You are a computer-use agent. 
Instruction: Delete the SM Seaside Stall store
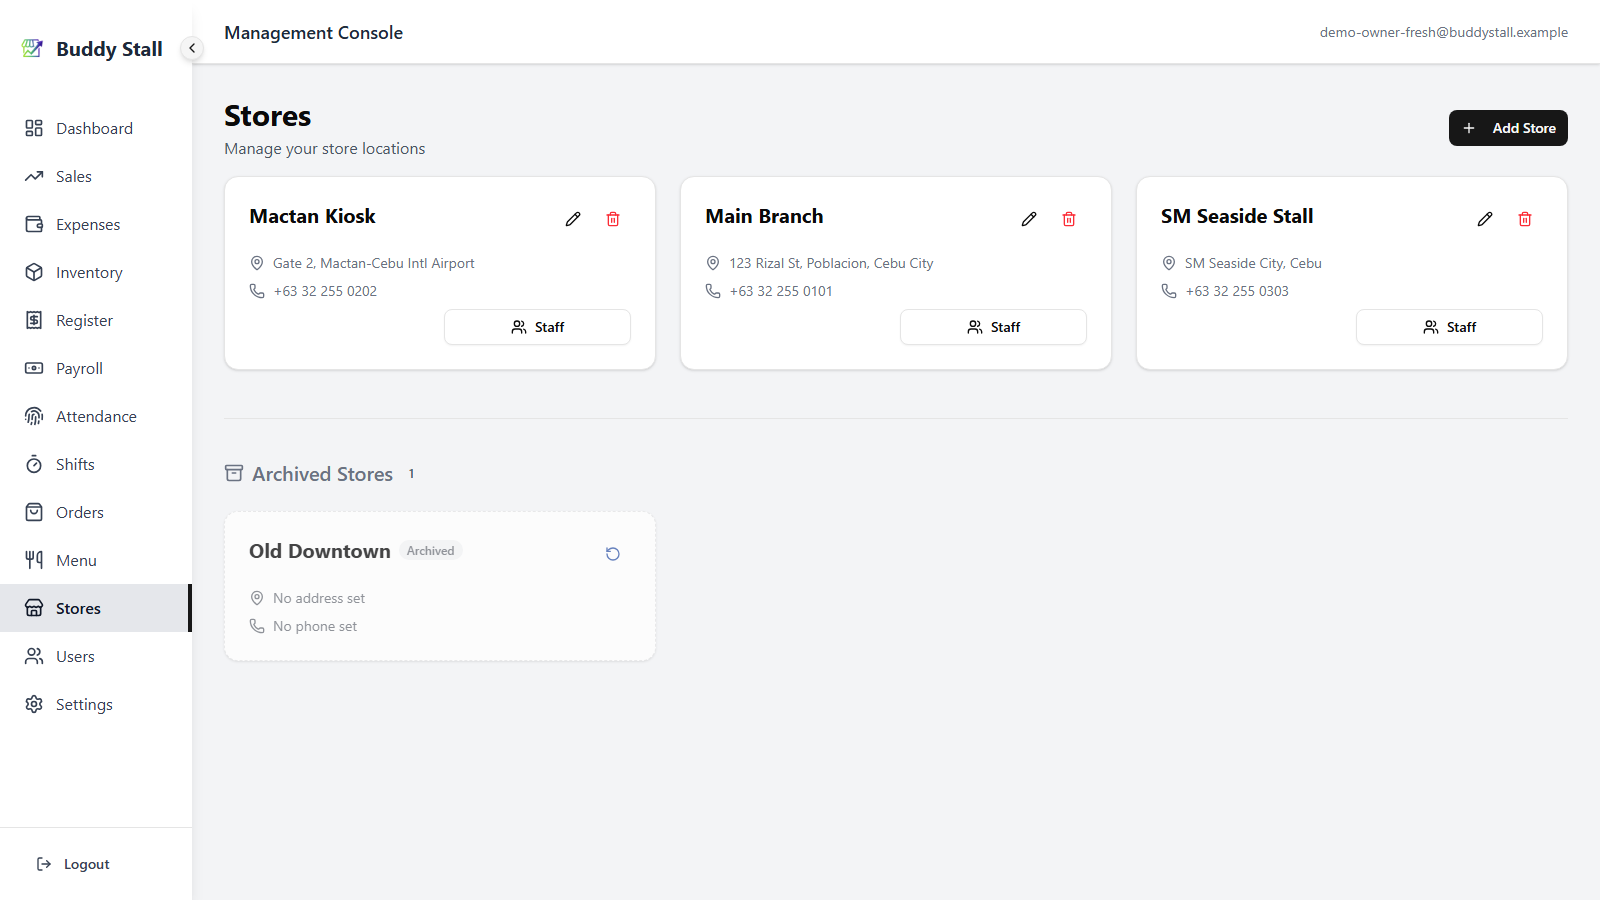point(1525,219)
